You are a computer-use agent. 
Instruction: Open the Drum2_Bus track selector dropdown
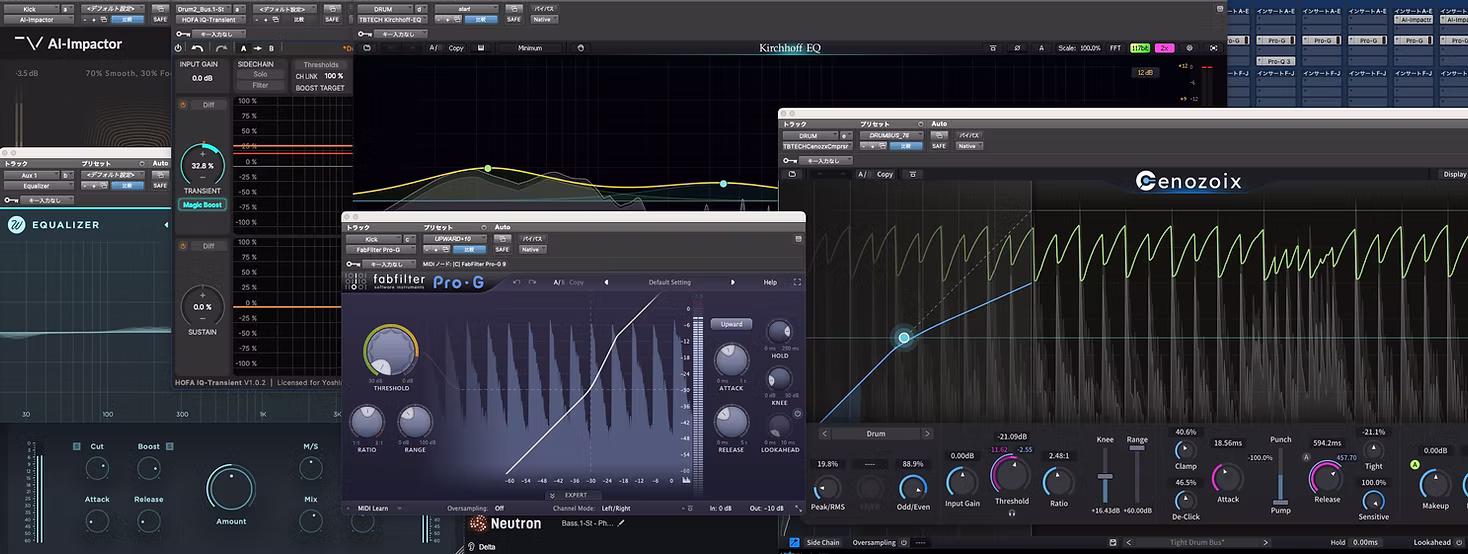point(203,8)
